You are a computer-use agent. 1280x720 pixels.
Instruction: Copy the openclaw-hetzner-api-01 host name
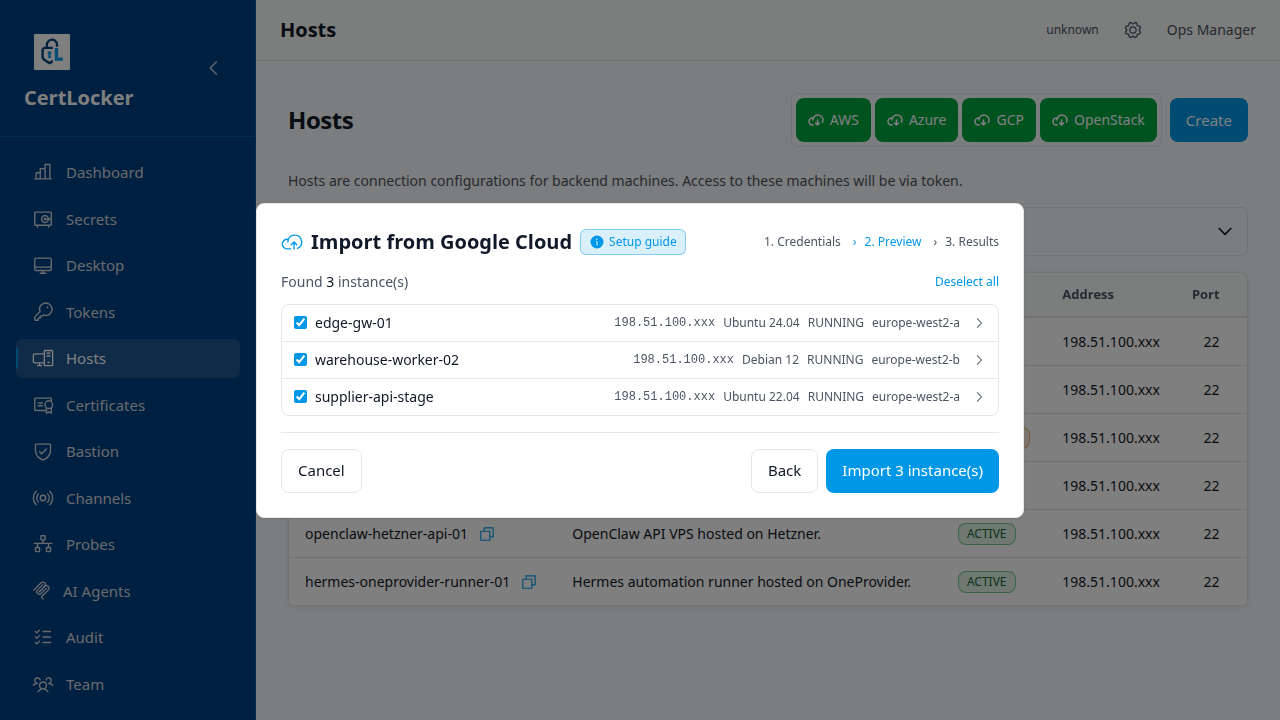[x=487, y=534]
